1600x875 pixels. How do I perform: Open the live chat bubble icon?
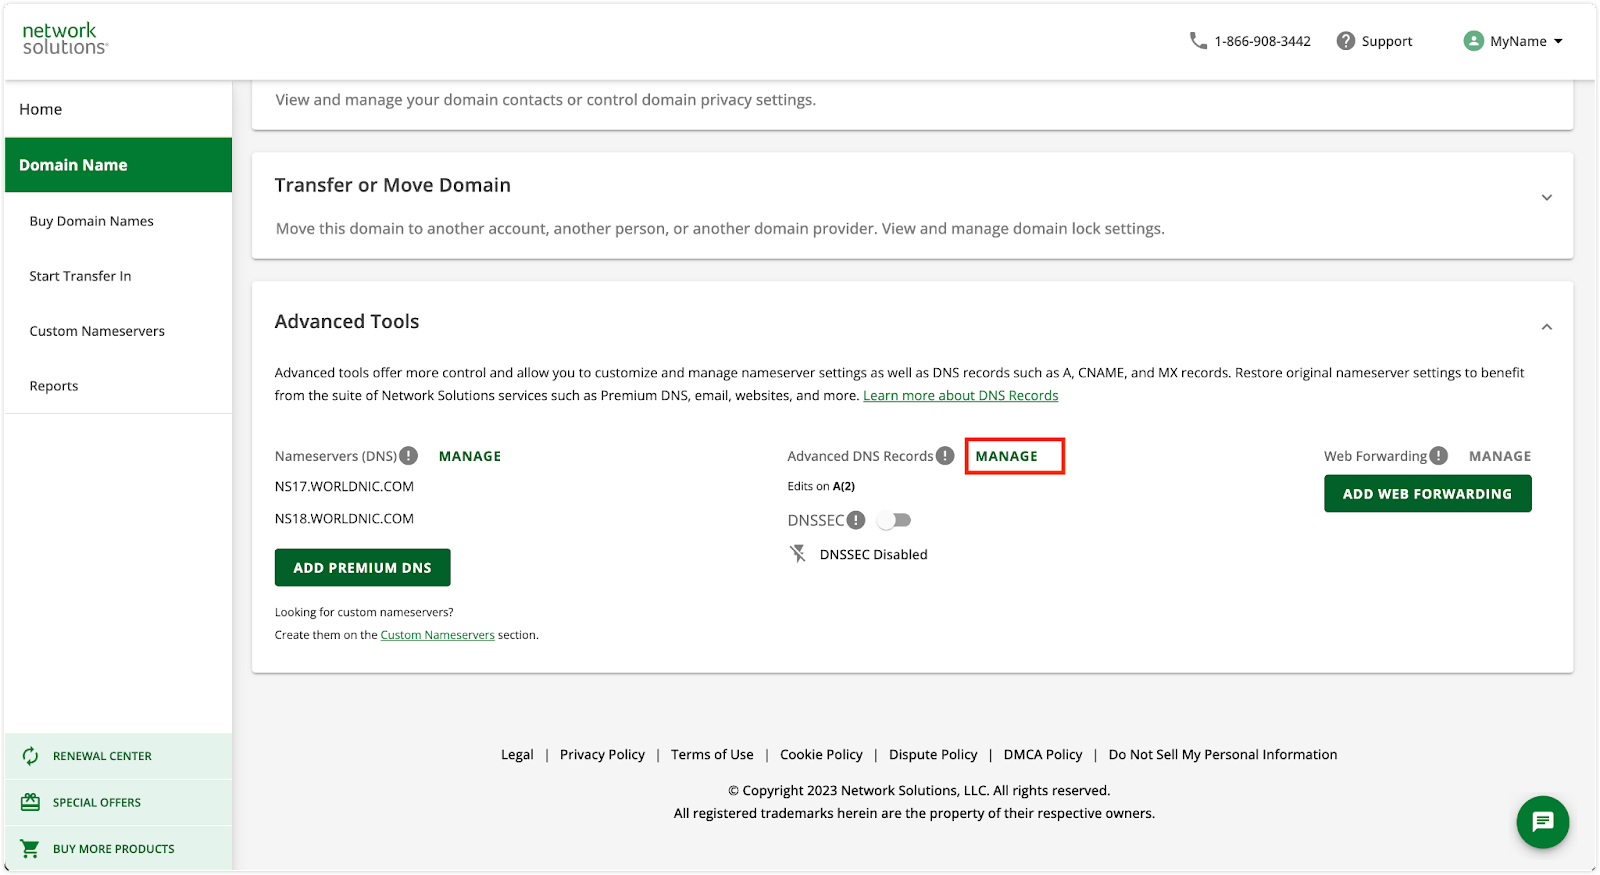coord(1543,822)
